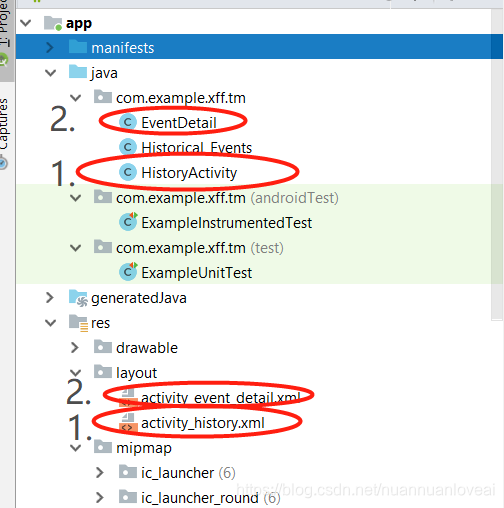Select the HistoryActivity class
Image resolution: width=504 pixels, height=508 pixels.
pos(189,173)
